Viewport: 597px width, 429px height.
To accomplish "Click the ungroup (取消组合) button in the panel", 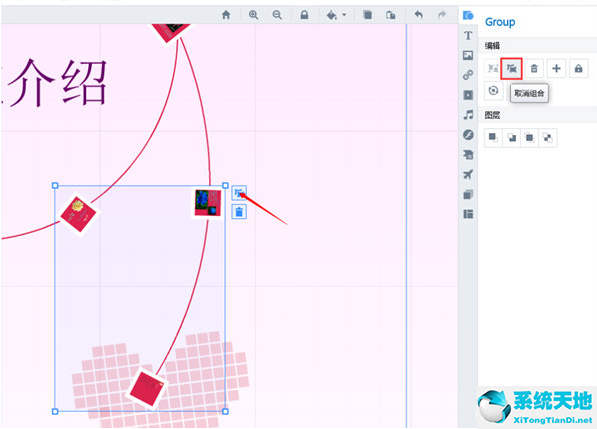I will pyautogui.click(x=511, y=69).
